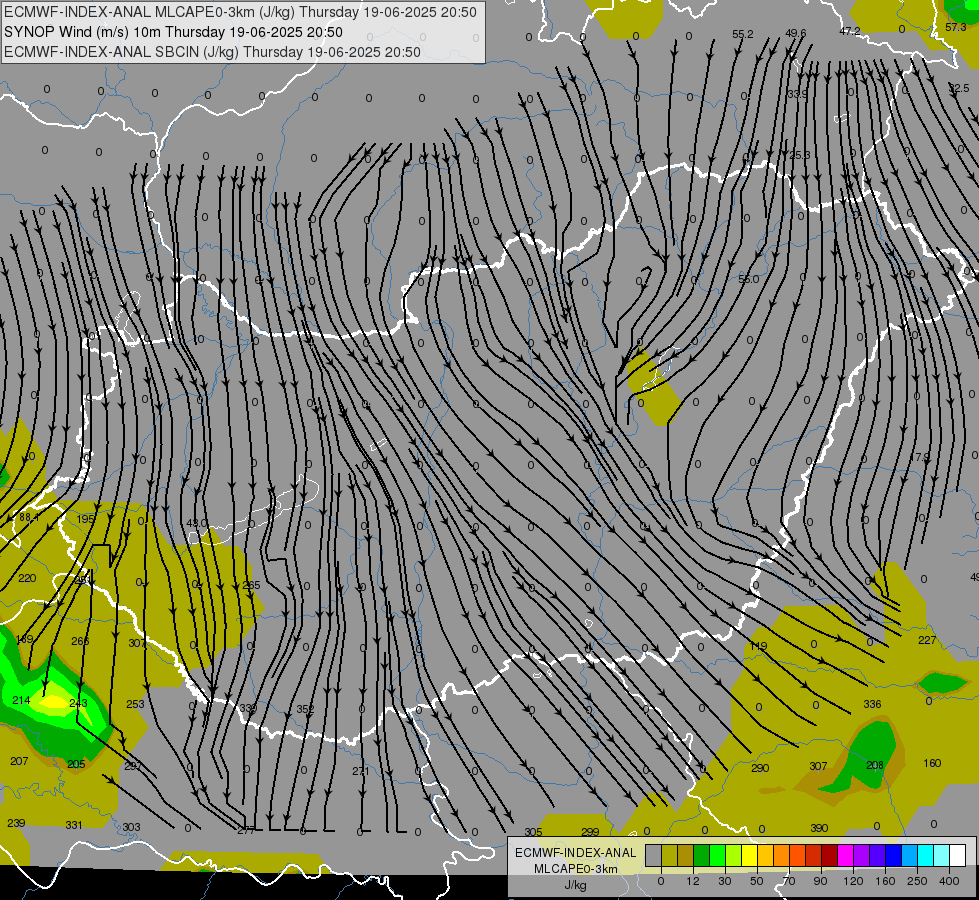Viewport: 979px width, 900px height.
Task: Select the SYNOP Wind 10m header line
Action: [173, 32]
